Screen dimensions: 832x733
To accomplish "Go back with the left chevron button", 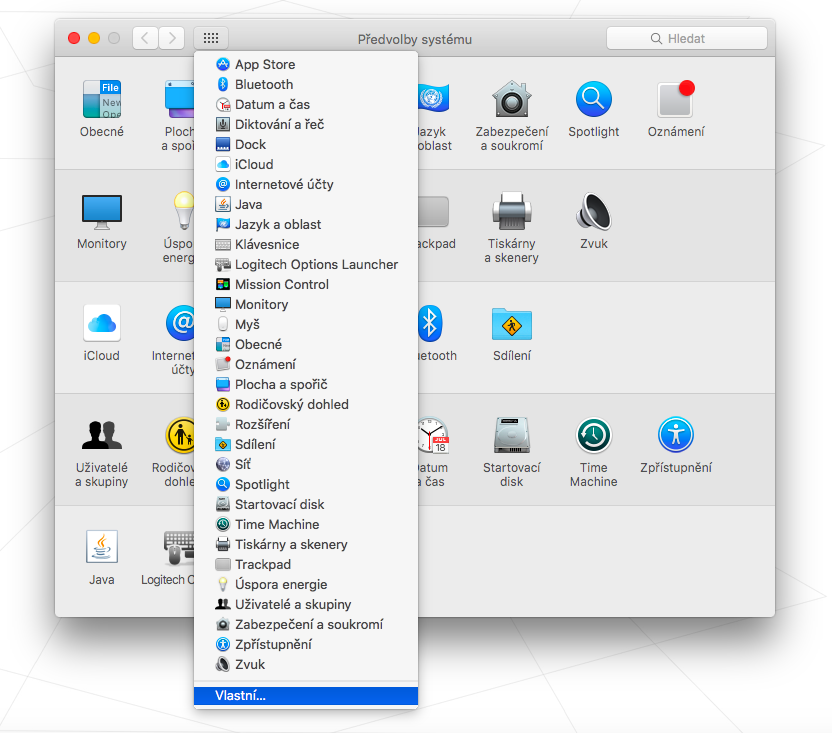I will point(145,38).
